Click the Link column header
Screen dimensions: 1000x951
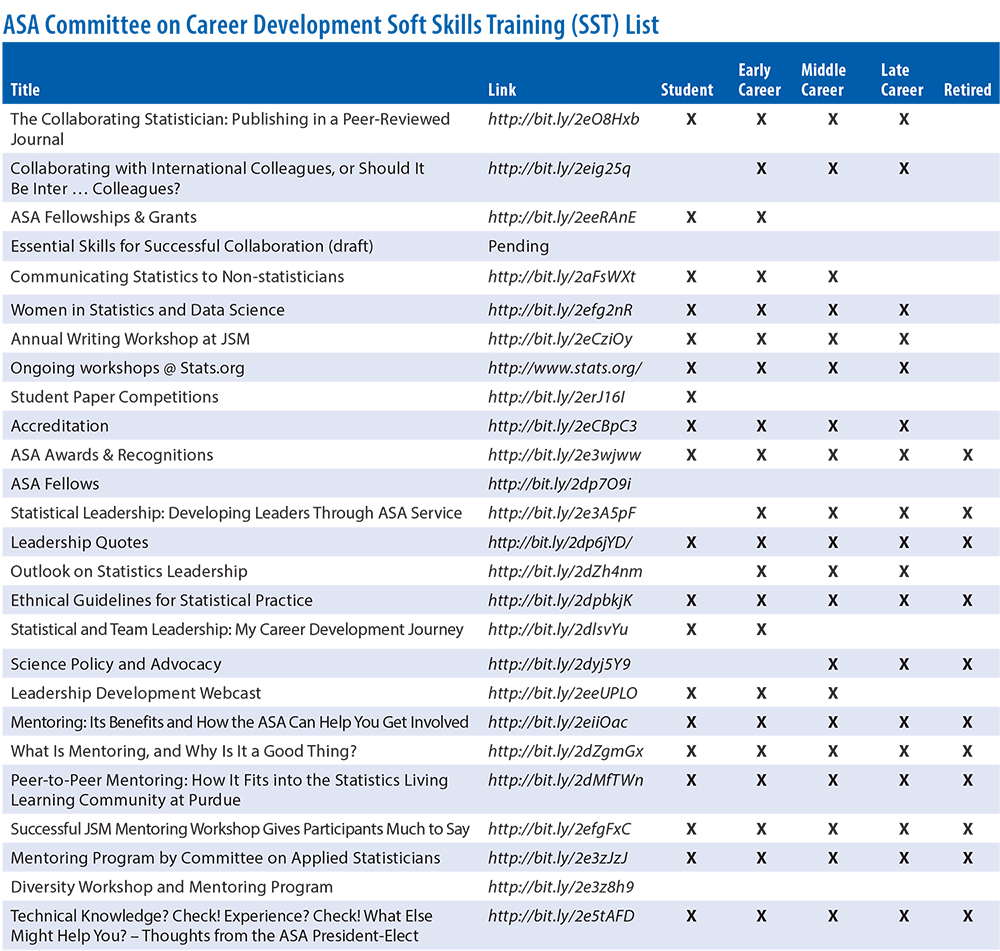(502, 90)
